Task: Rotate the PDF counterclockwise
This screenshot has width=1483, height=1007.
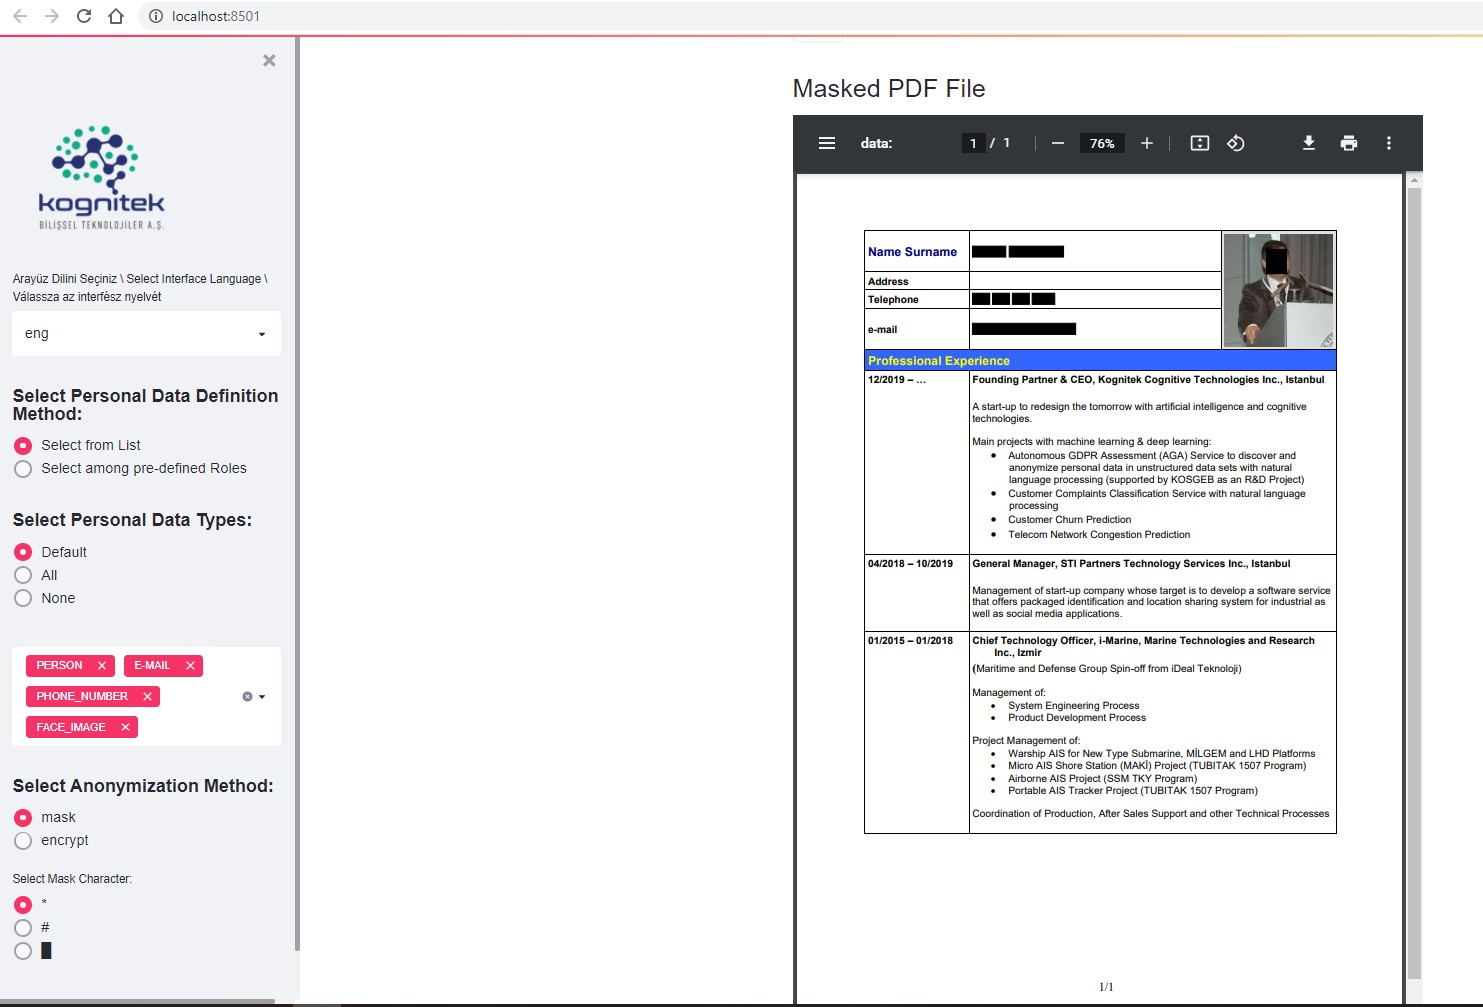Action: [1236, 143]
